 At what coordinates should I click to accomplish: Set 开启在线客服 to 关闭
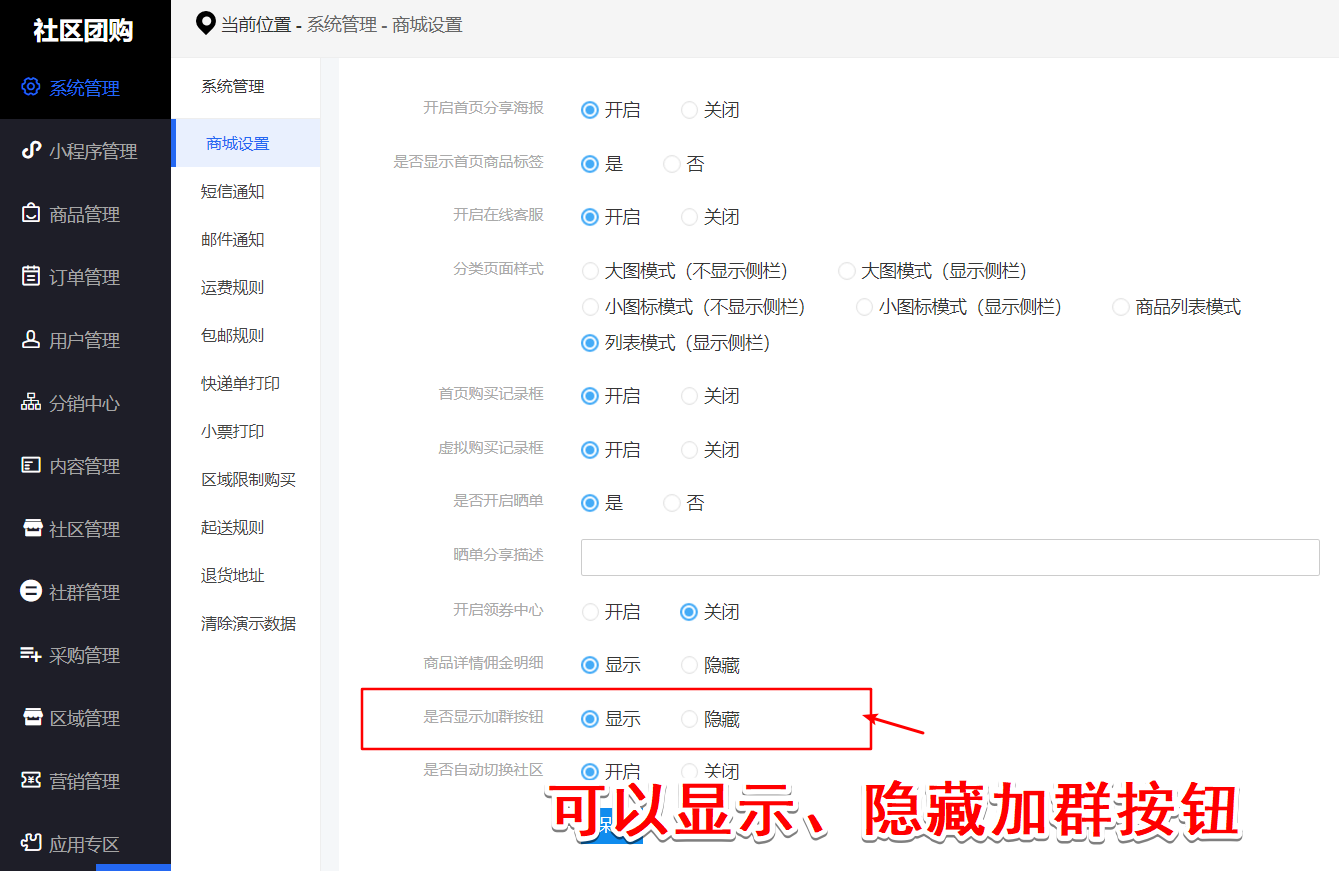(689, 217)
